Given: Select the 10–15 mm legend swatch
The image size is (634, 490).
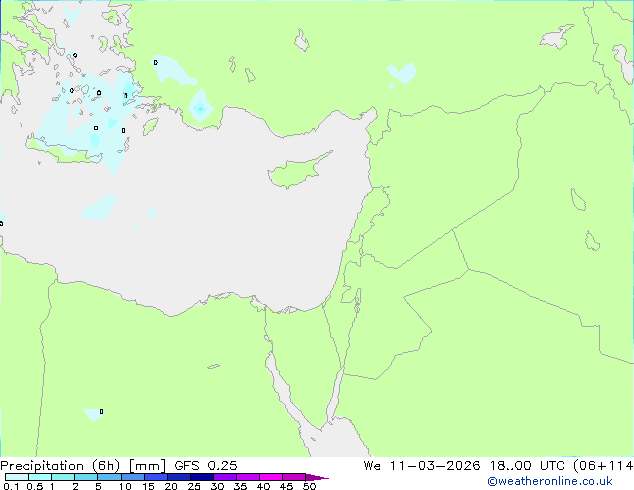Looking at the screenshot, I should 132,477.
